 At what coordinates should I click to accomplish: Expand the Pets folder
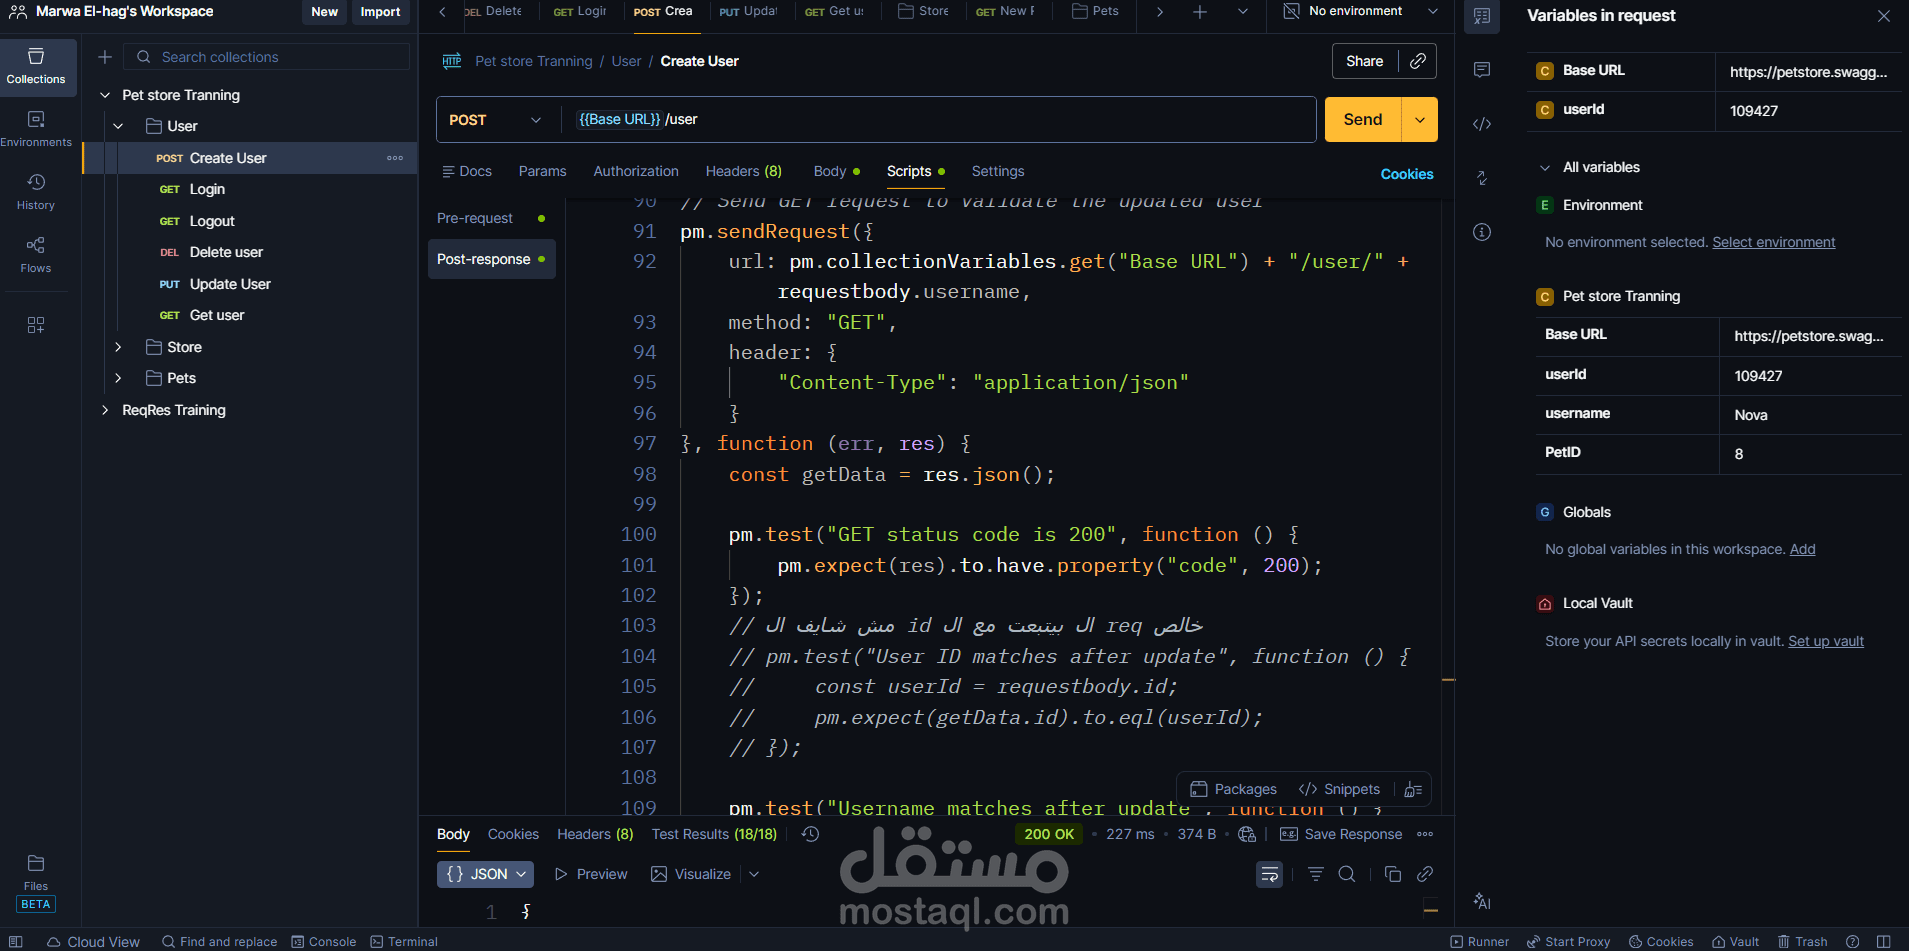[118, 378]
